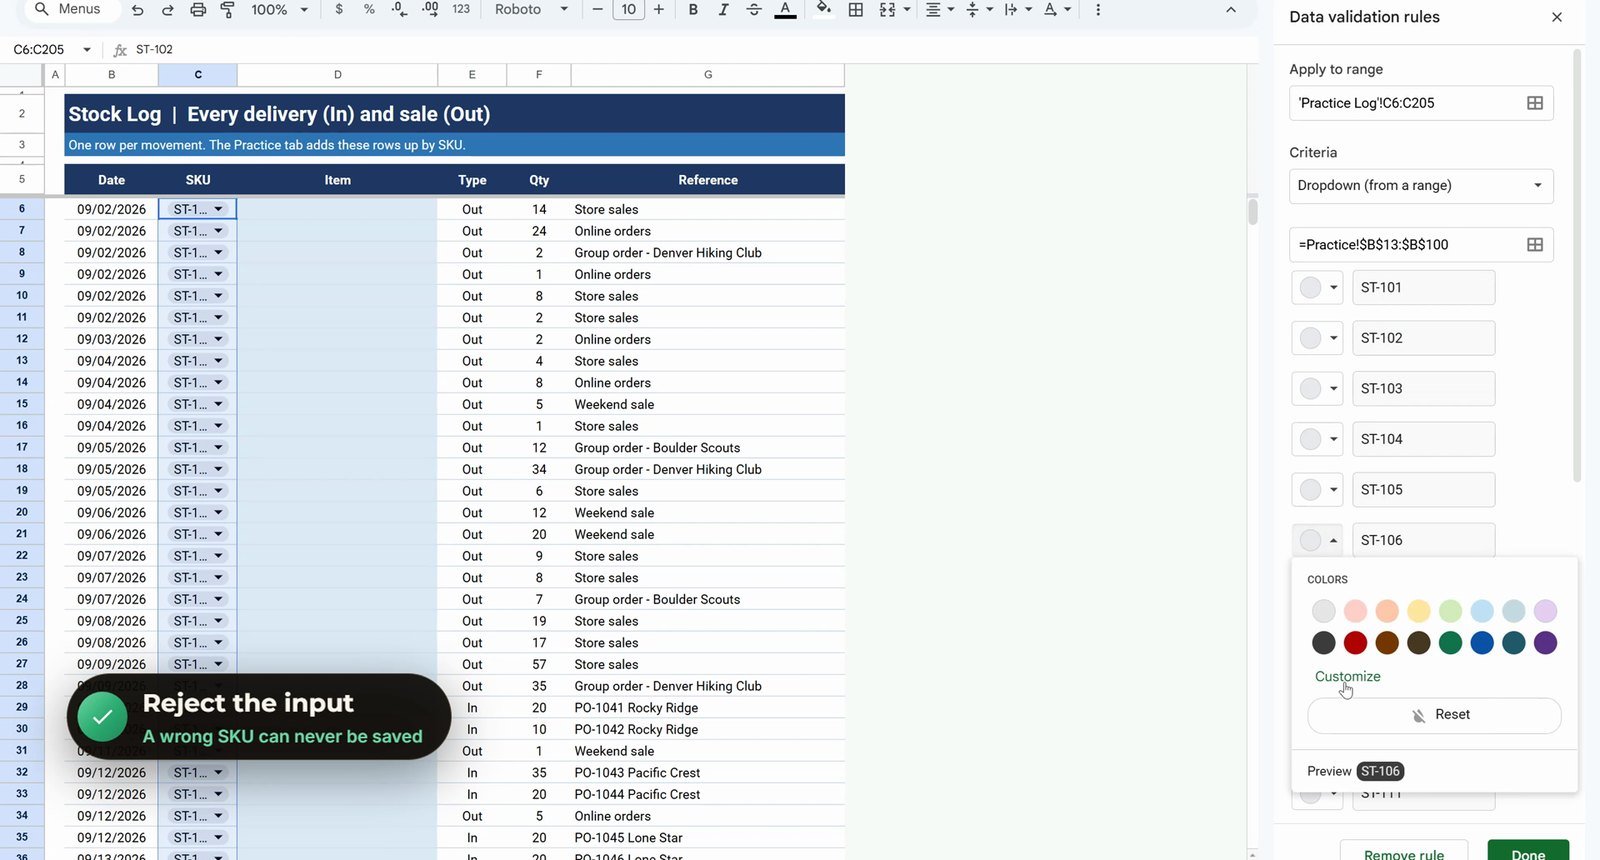Collapse the toolbar with the chevron
The image size is (1600, 860).
pos(1231,9)
